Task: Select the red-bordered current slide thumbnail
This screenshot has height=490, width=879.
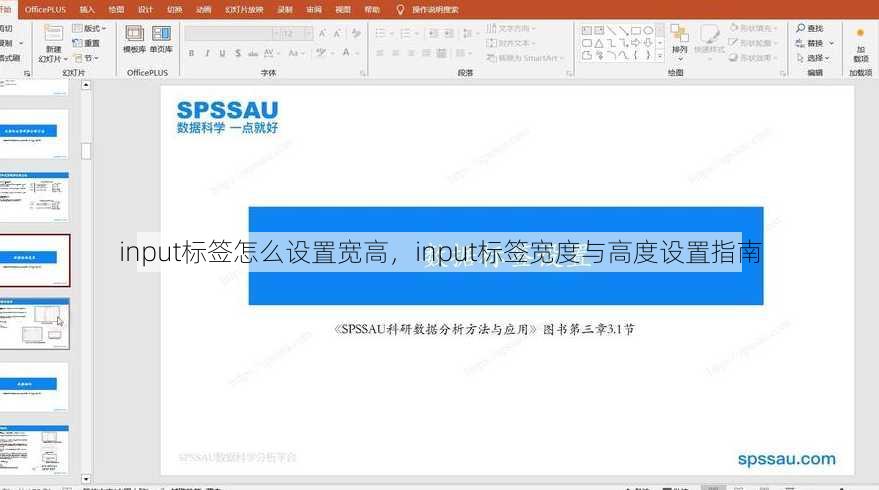Action: (34, 261)
